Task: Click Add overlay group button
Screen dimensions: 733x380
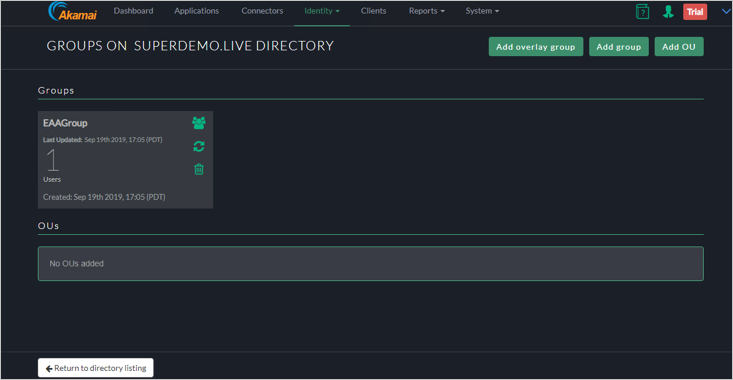Action: [536, 47]
